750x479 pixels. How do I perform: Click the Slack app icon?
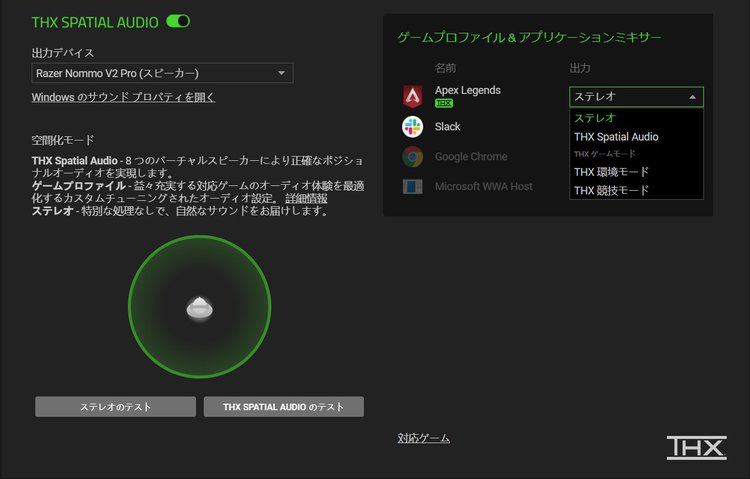(412, 127)
